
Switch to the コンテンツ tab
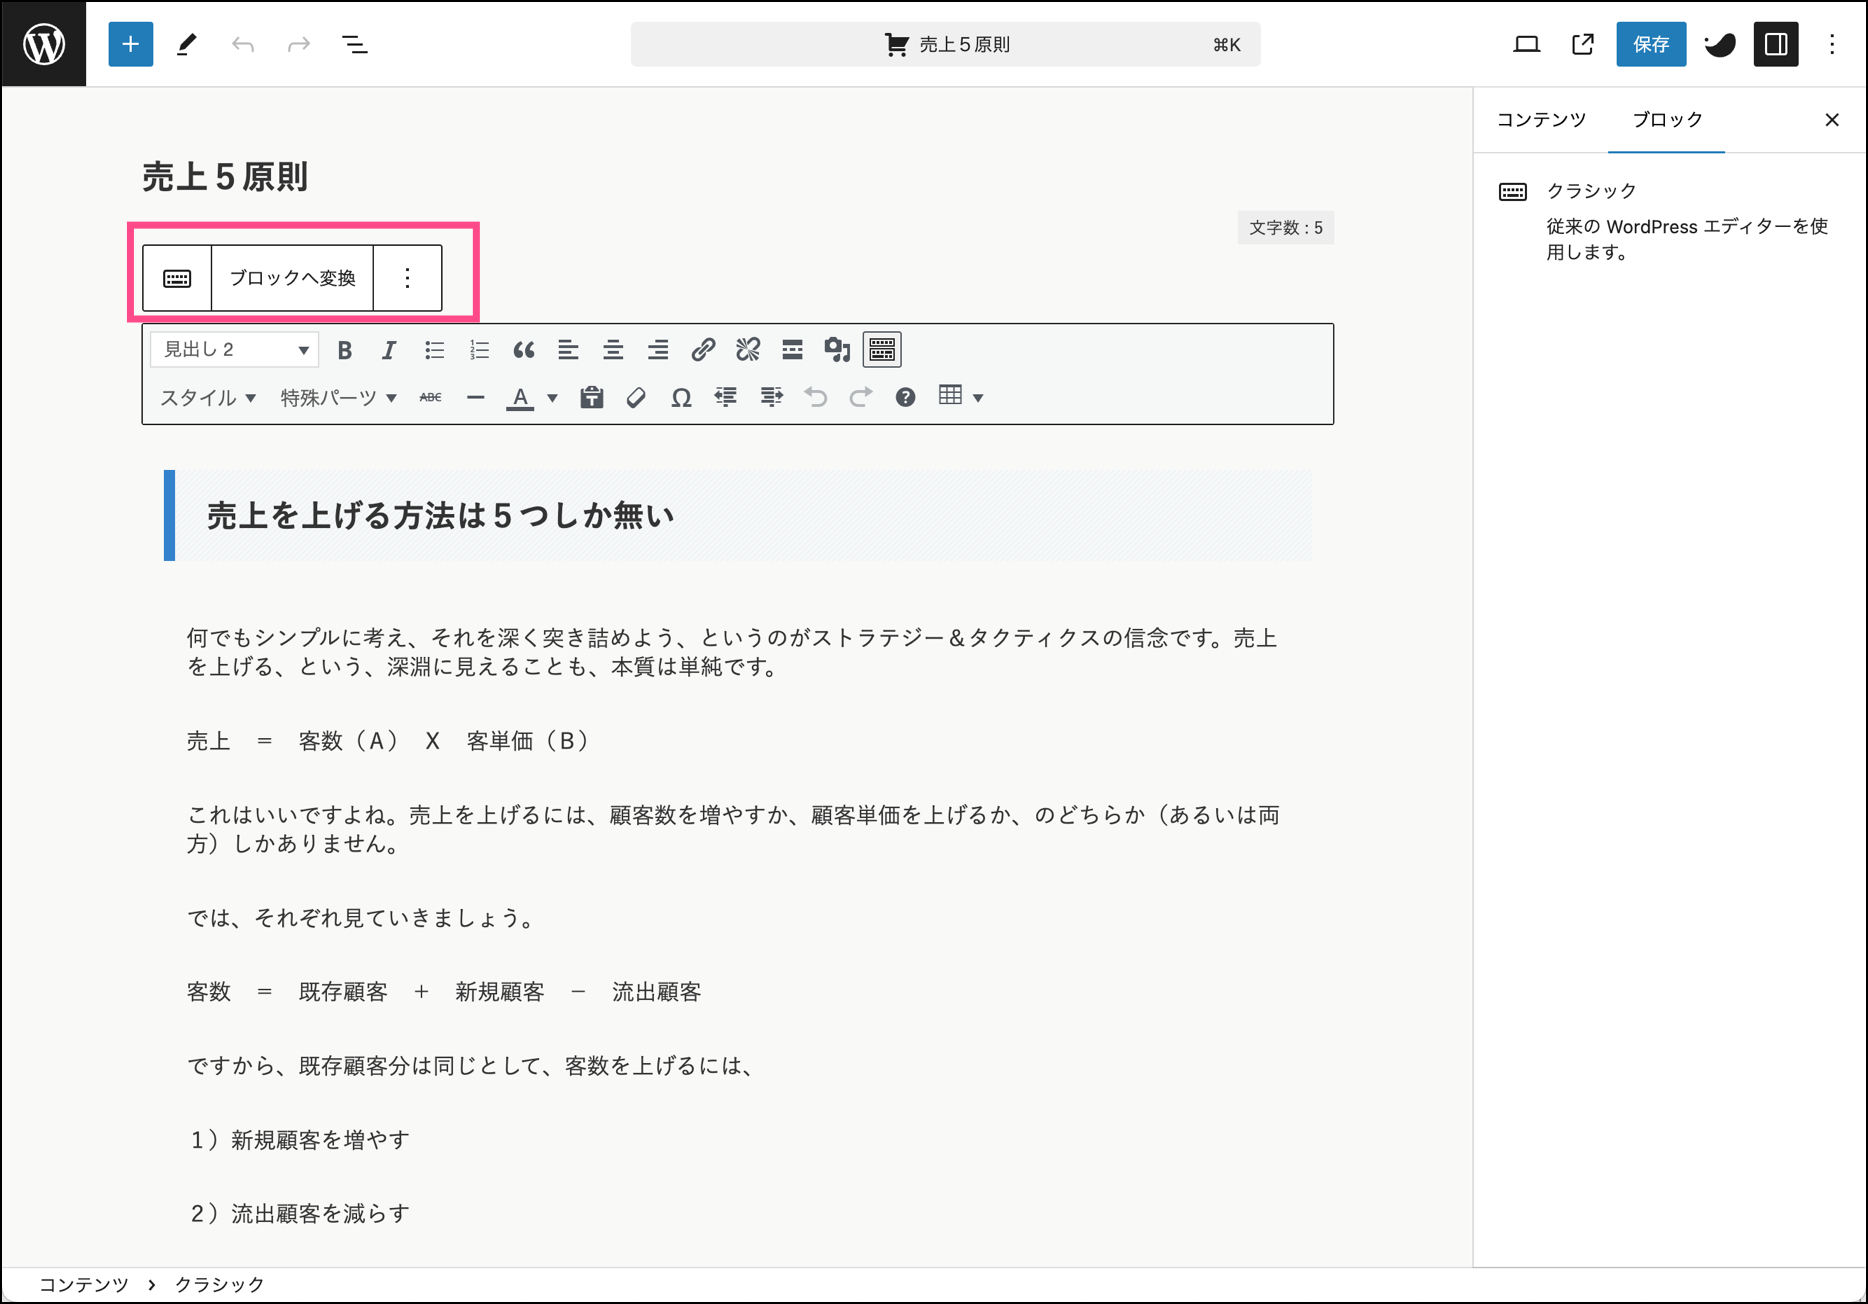coord(1541,120)
